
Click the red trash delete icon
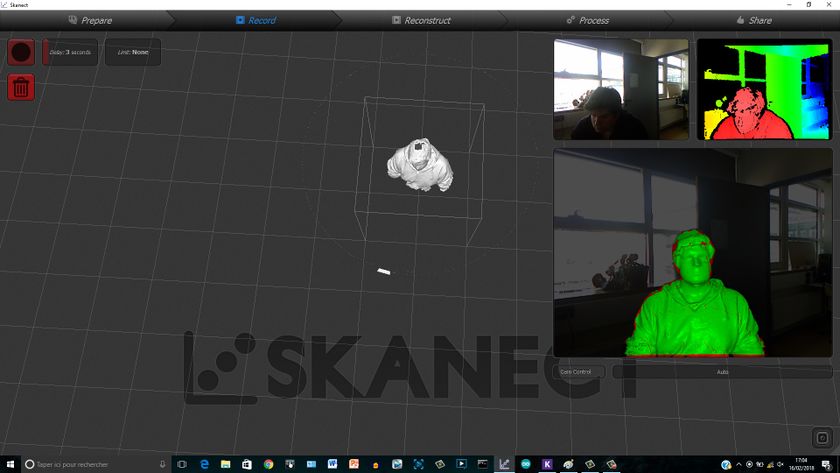click(21, 86)
